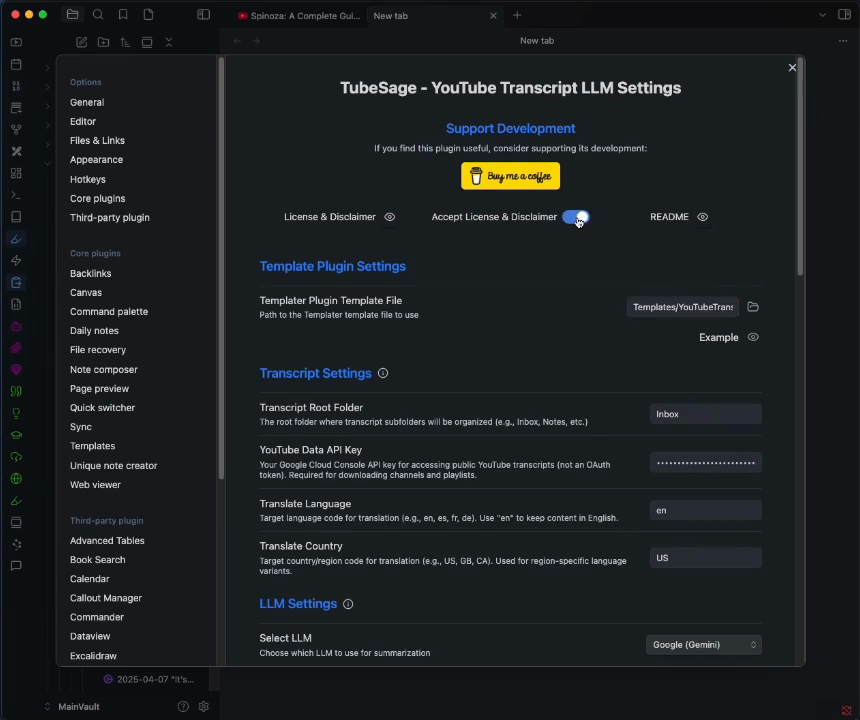Go back with the left arrow
860x720 pixels.
[237, 41]
